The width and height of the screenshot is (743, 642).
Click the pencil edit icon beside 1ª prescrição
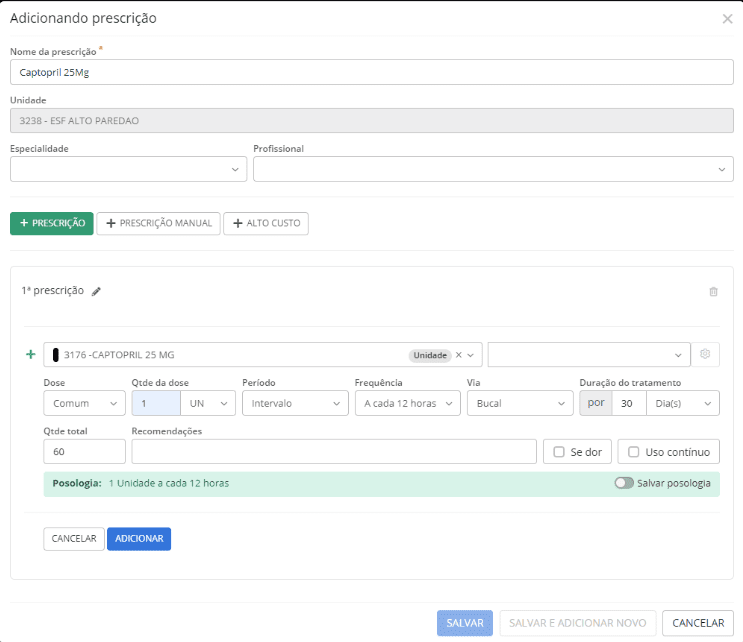click(x=97, y=292)
